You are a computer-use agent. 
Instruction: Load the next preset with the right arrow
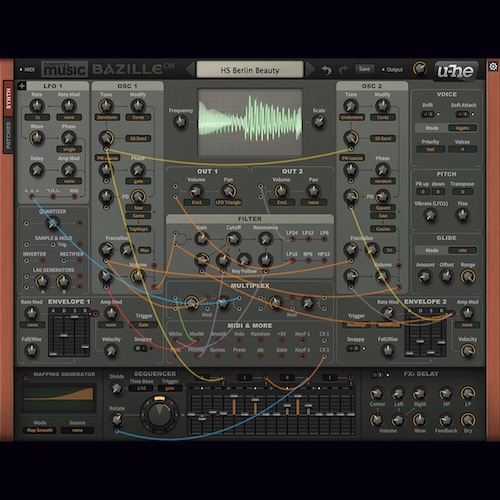click(x=310, y=70)
